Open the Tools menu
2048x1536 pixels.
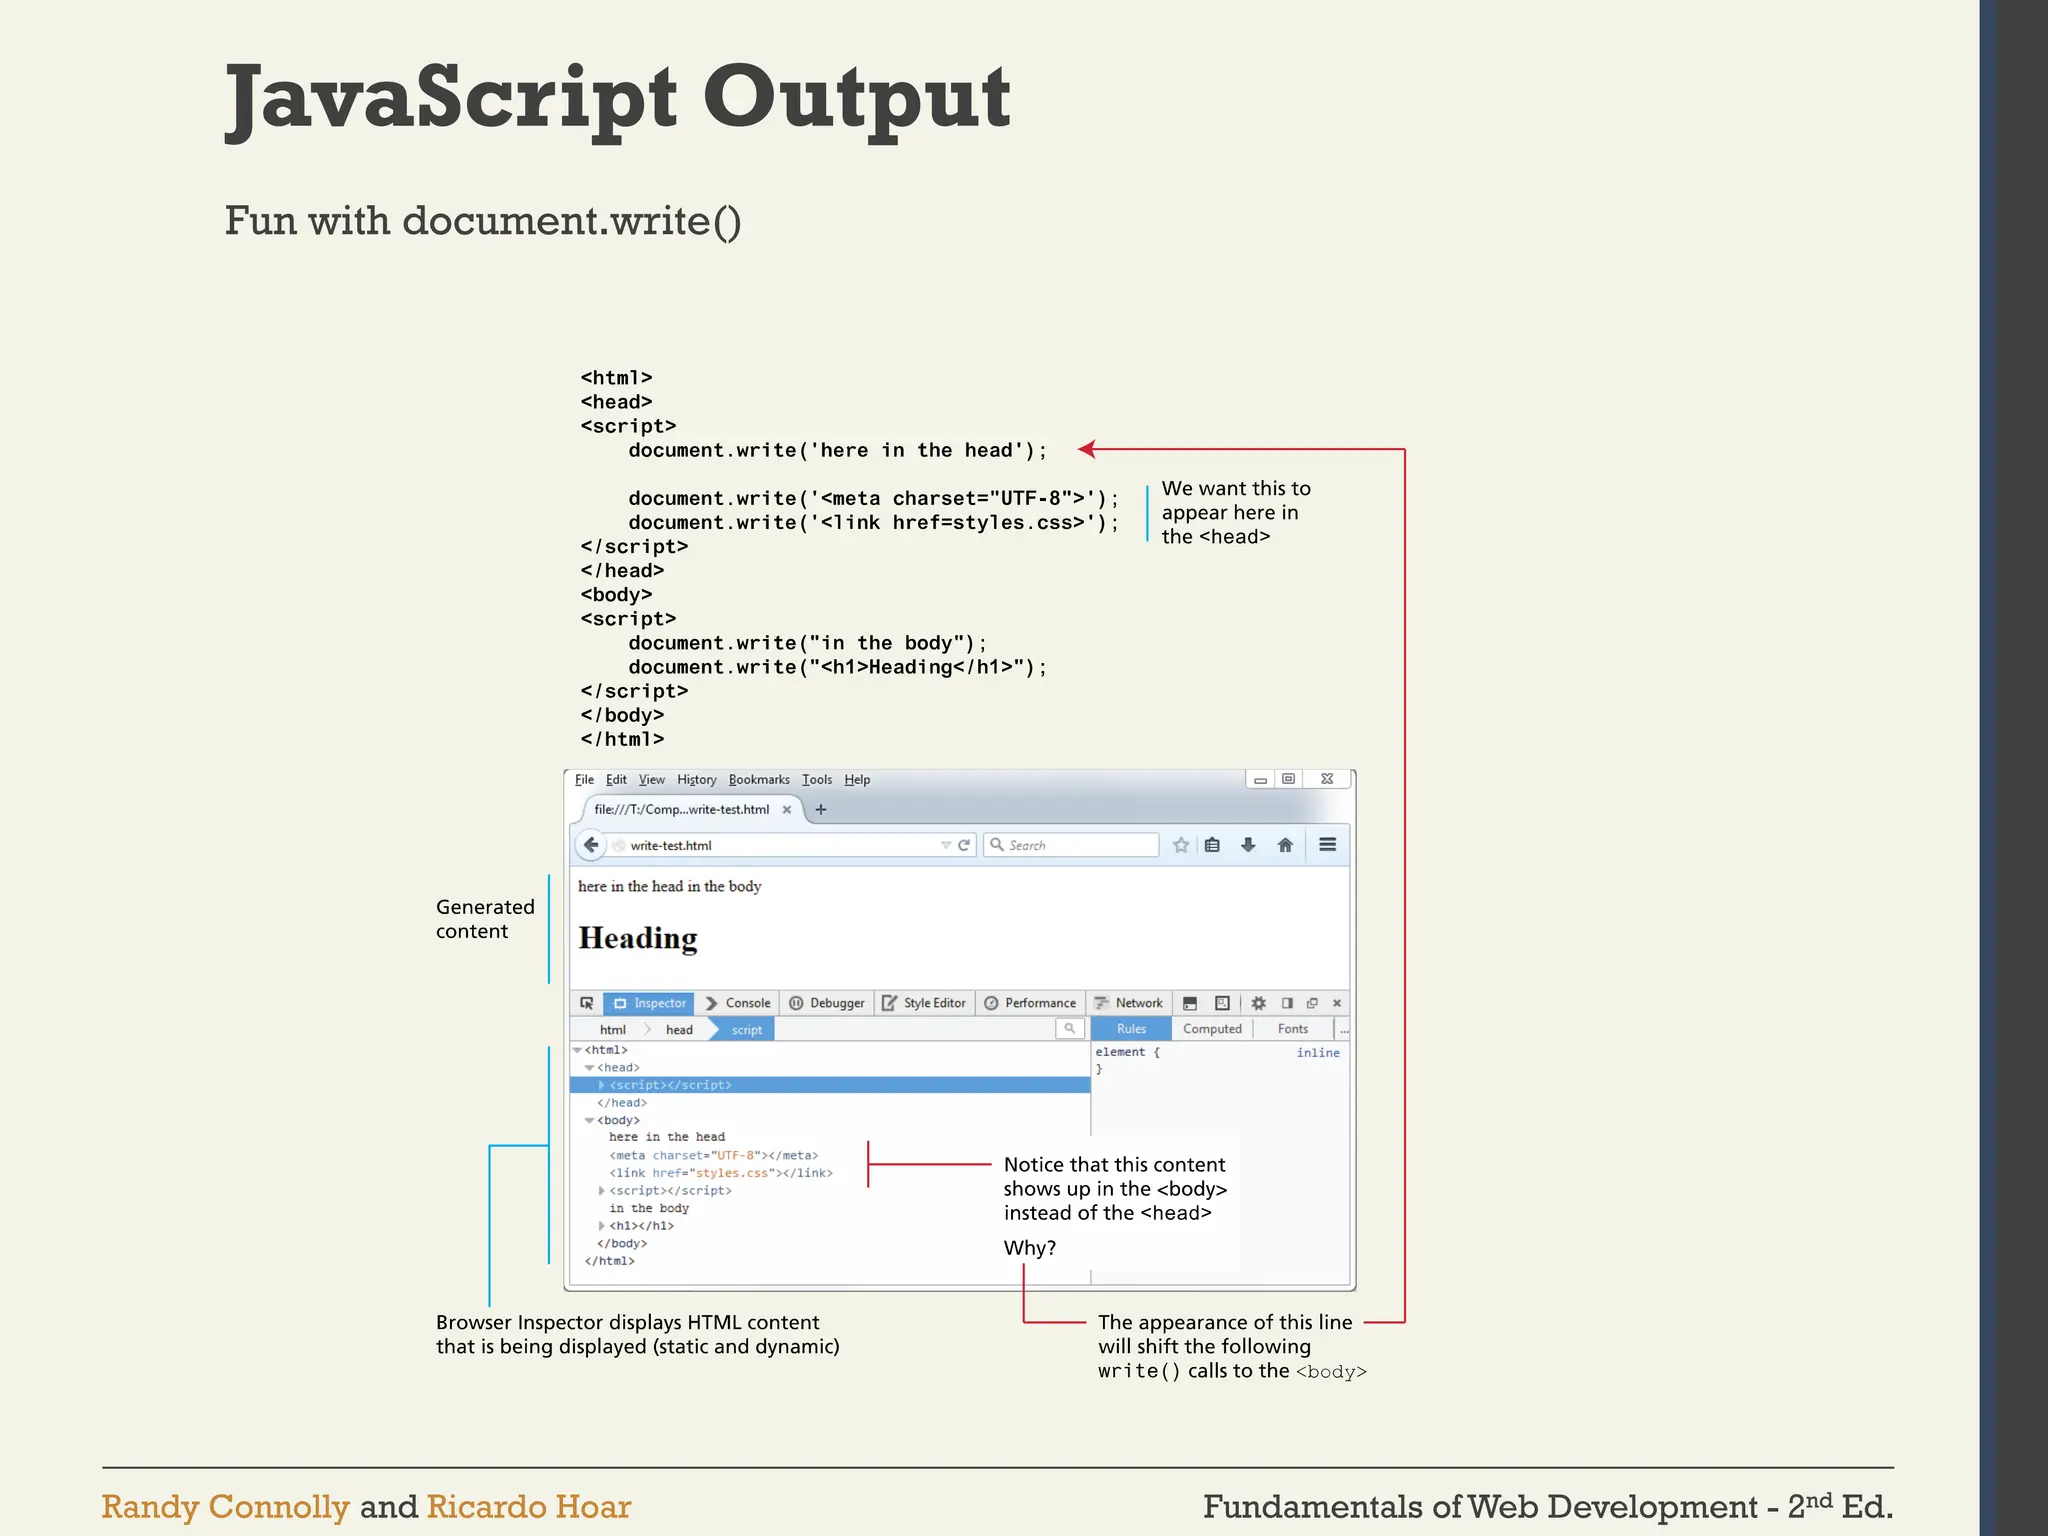817,780
